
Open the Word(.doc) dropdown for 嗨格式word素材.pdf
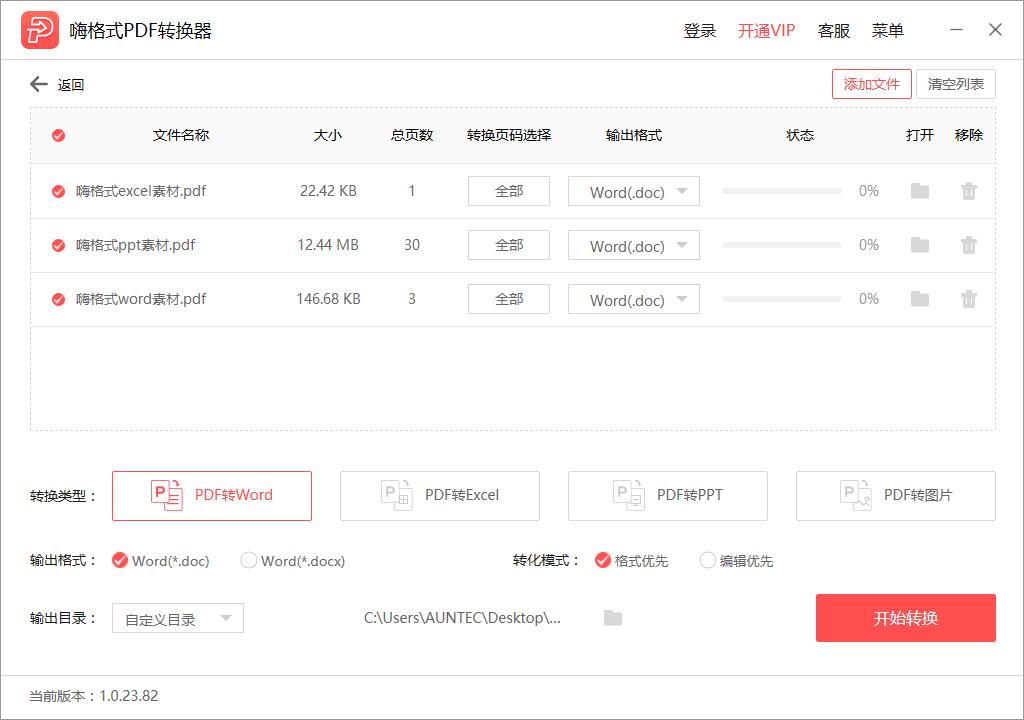tap(632, 298)
